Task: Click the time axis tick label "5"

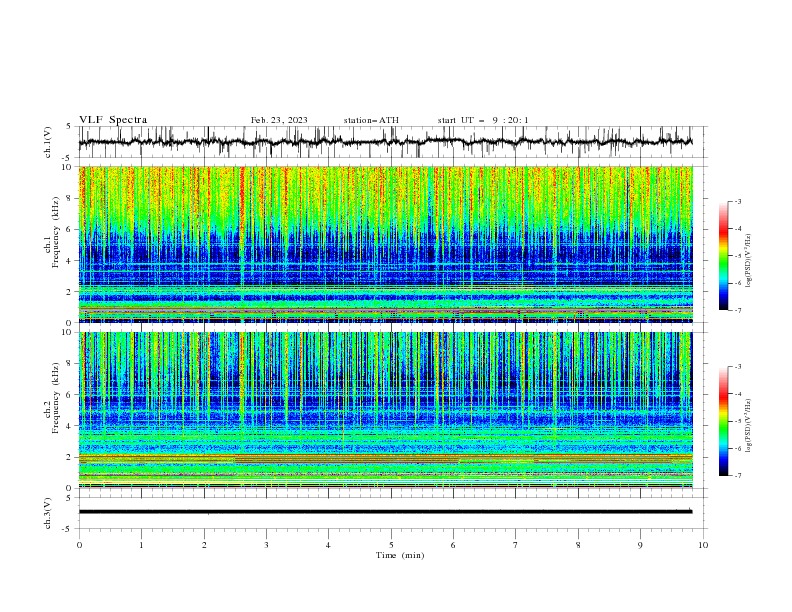Action: [391, 545]
